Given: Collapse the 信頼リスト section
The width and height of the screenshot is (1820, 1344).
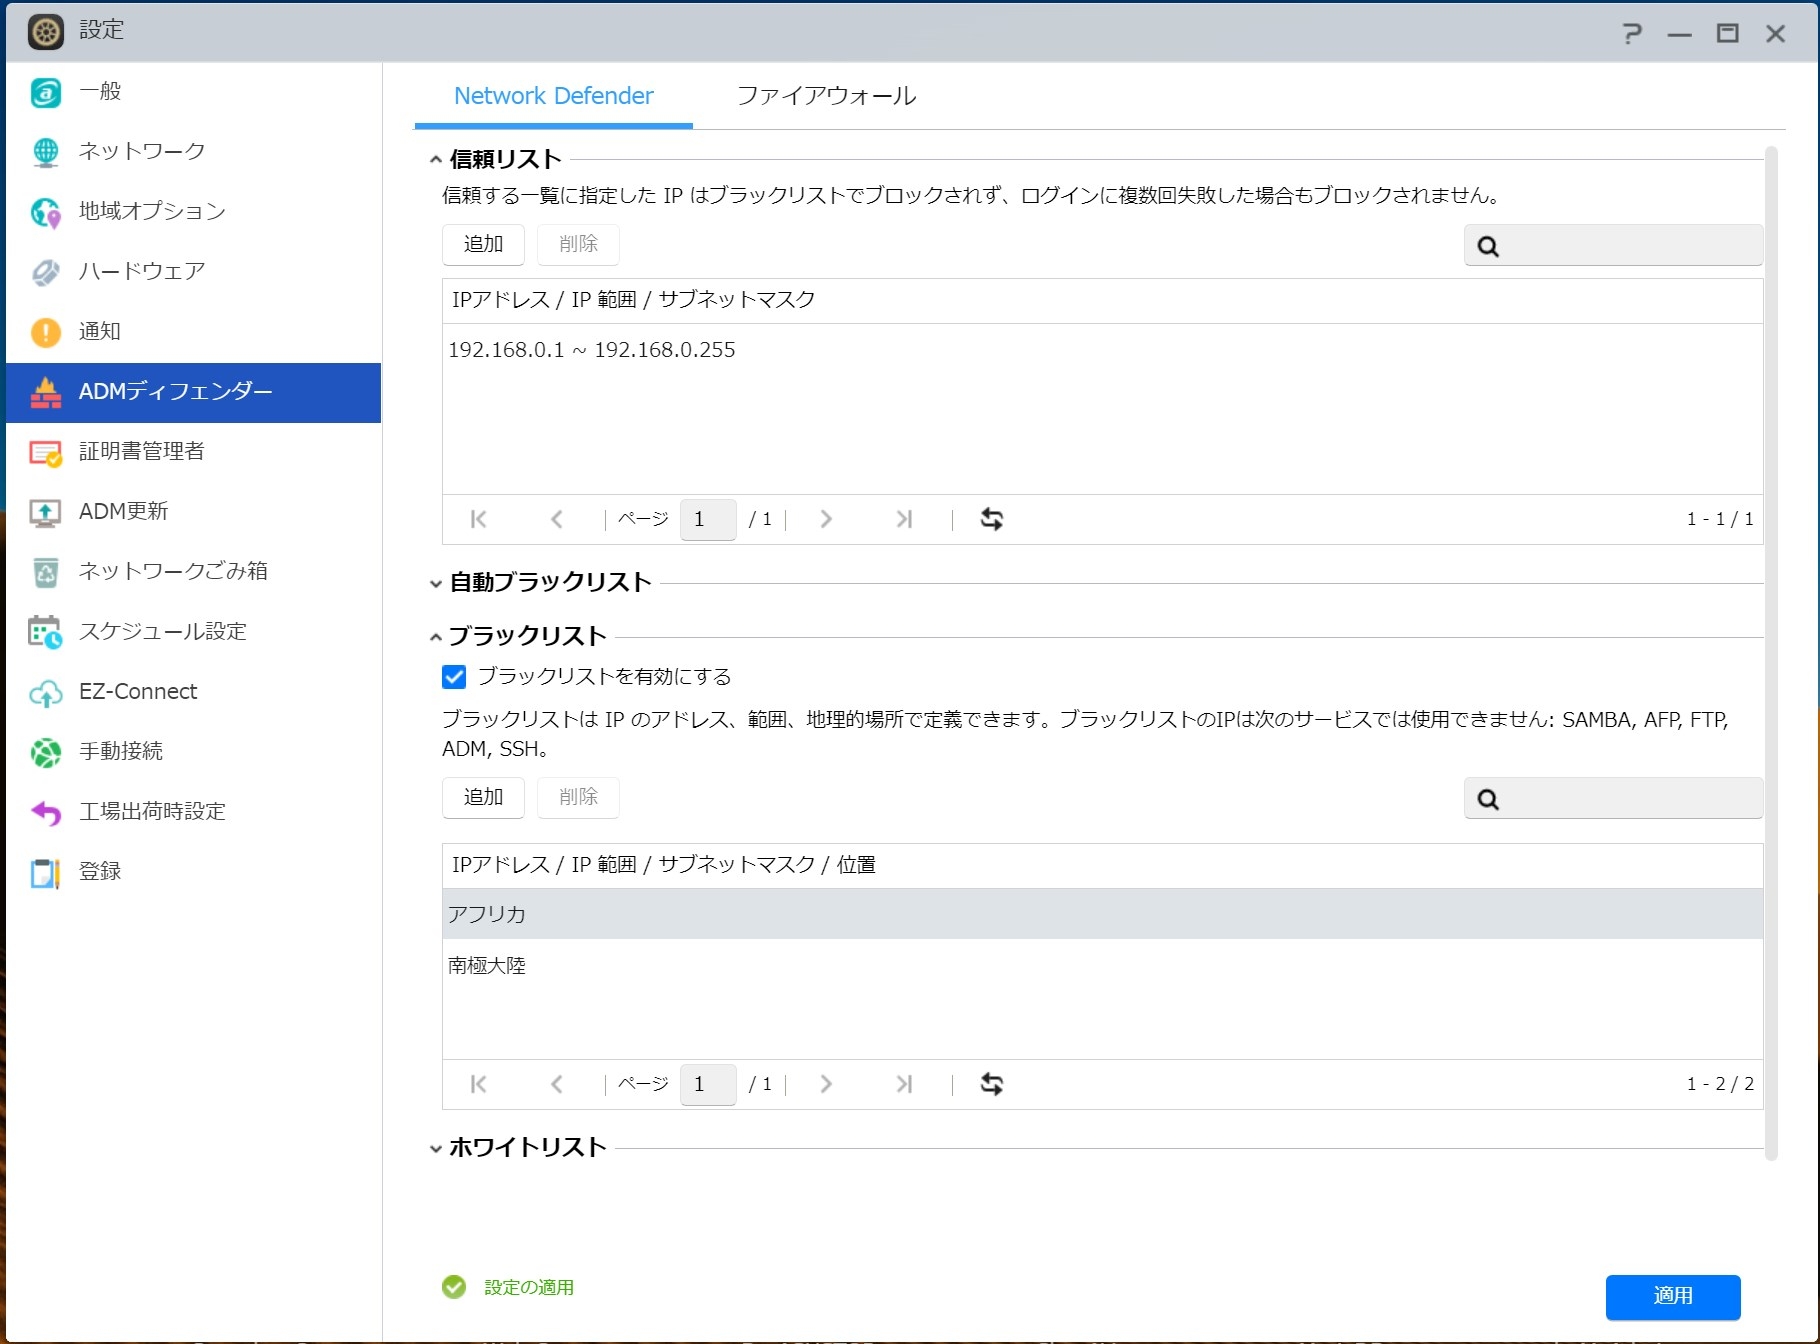Looking at the screenshot, I should [x=436, y=160].
